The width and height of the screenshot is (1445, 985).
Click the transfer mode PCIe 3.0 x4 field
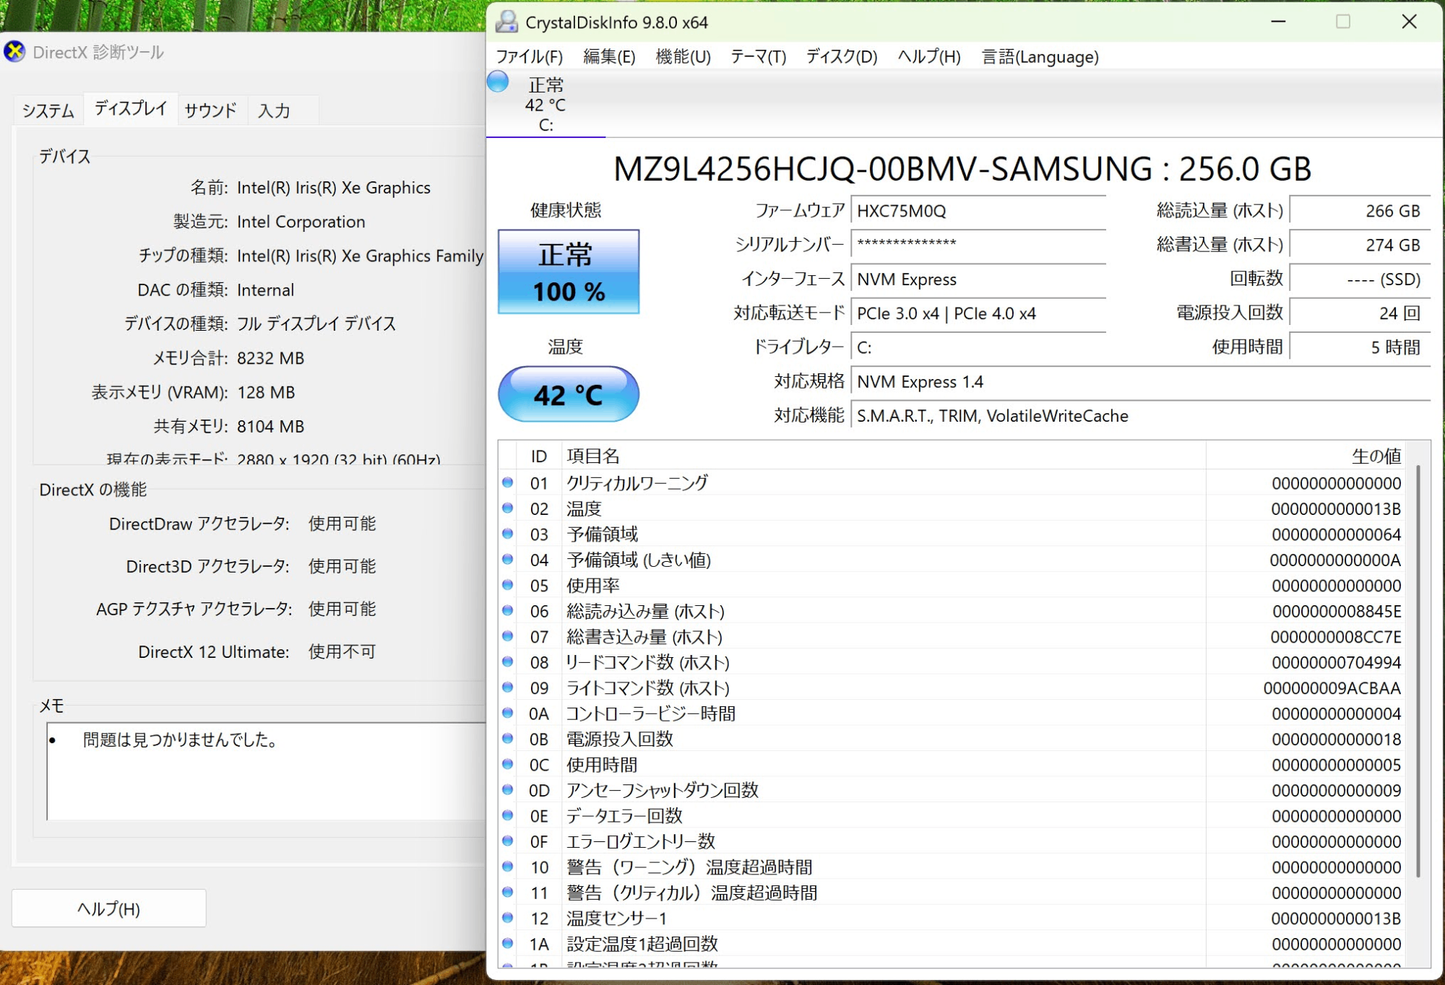point(978,313)
